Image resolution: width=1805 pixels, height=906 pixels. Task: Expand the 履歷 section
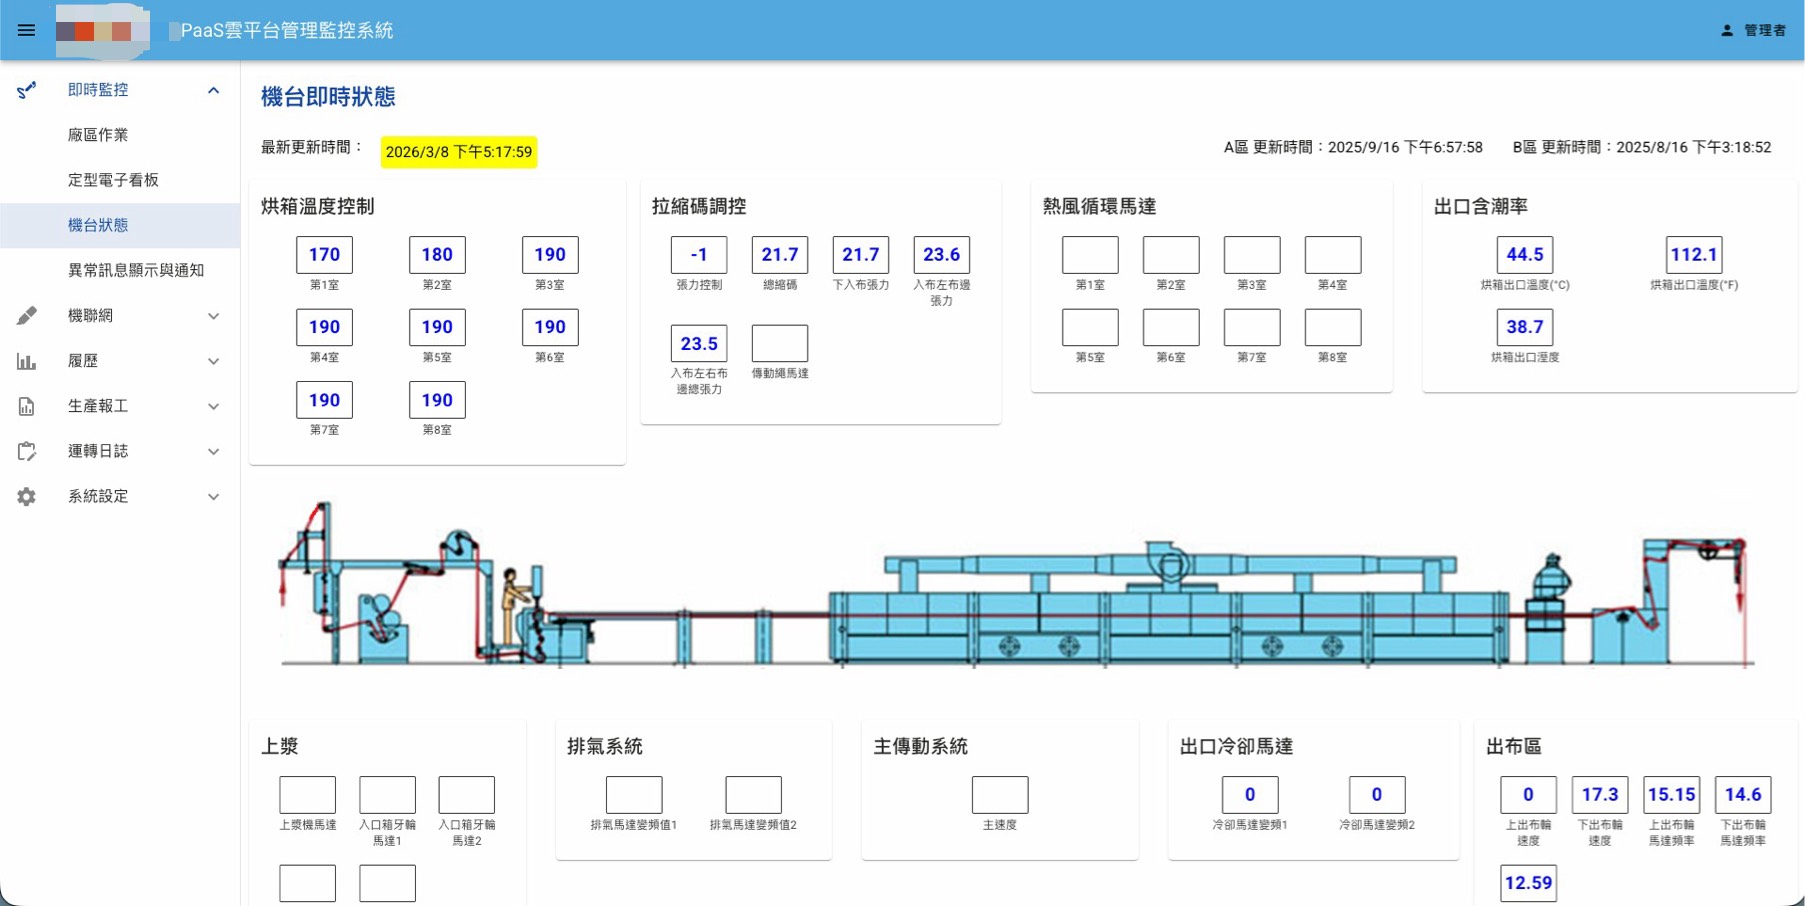(x=213, y=360)
